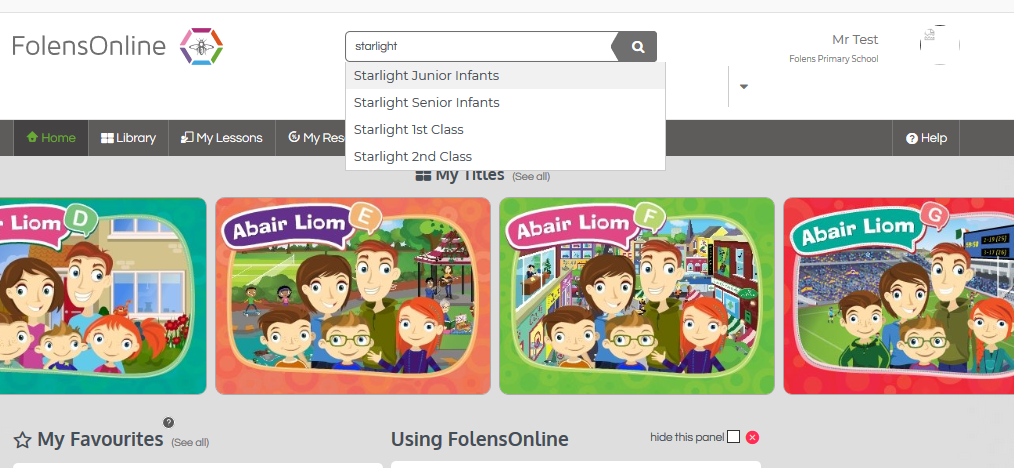Choose Starlight 2nd Class from suggestions
This screenshot has width=1014, height=468.
coord(412,156)
